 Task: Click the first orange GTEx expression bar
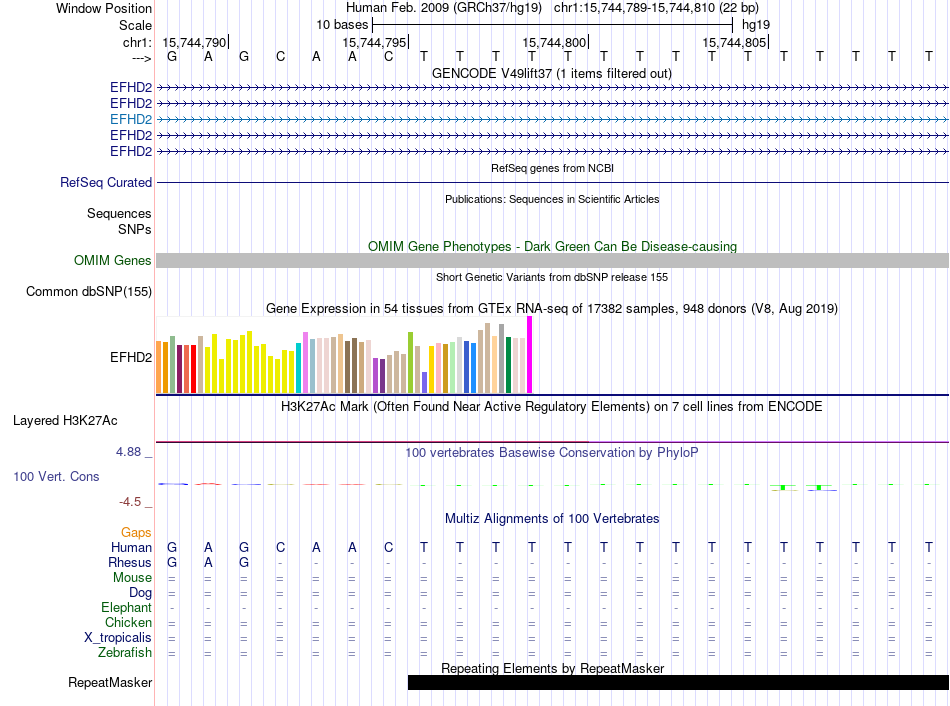[x=159, y=368]
